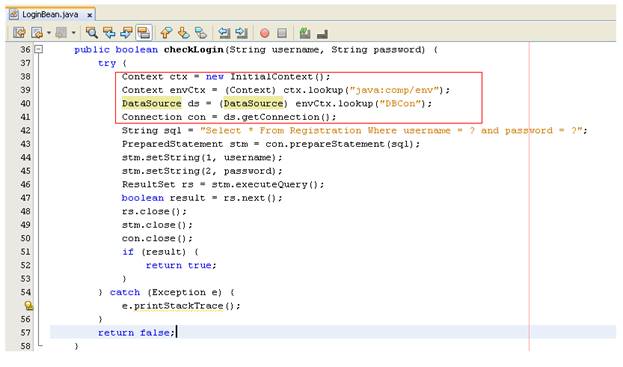Click line number 57 in gutter
Screen dimensions: 623x367
[25, 332]
